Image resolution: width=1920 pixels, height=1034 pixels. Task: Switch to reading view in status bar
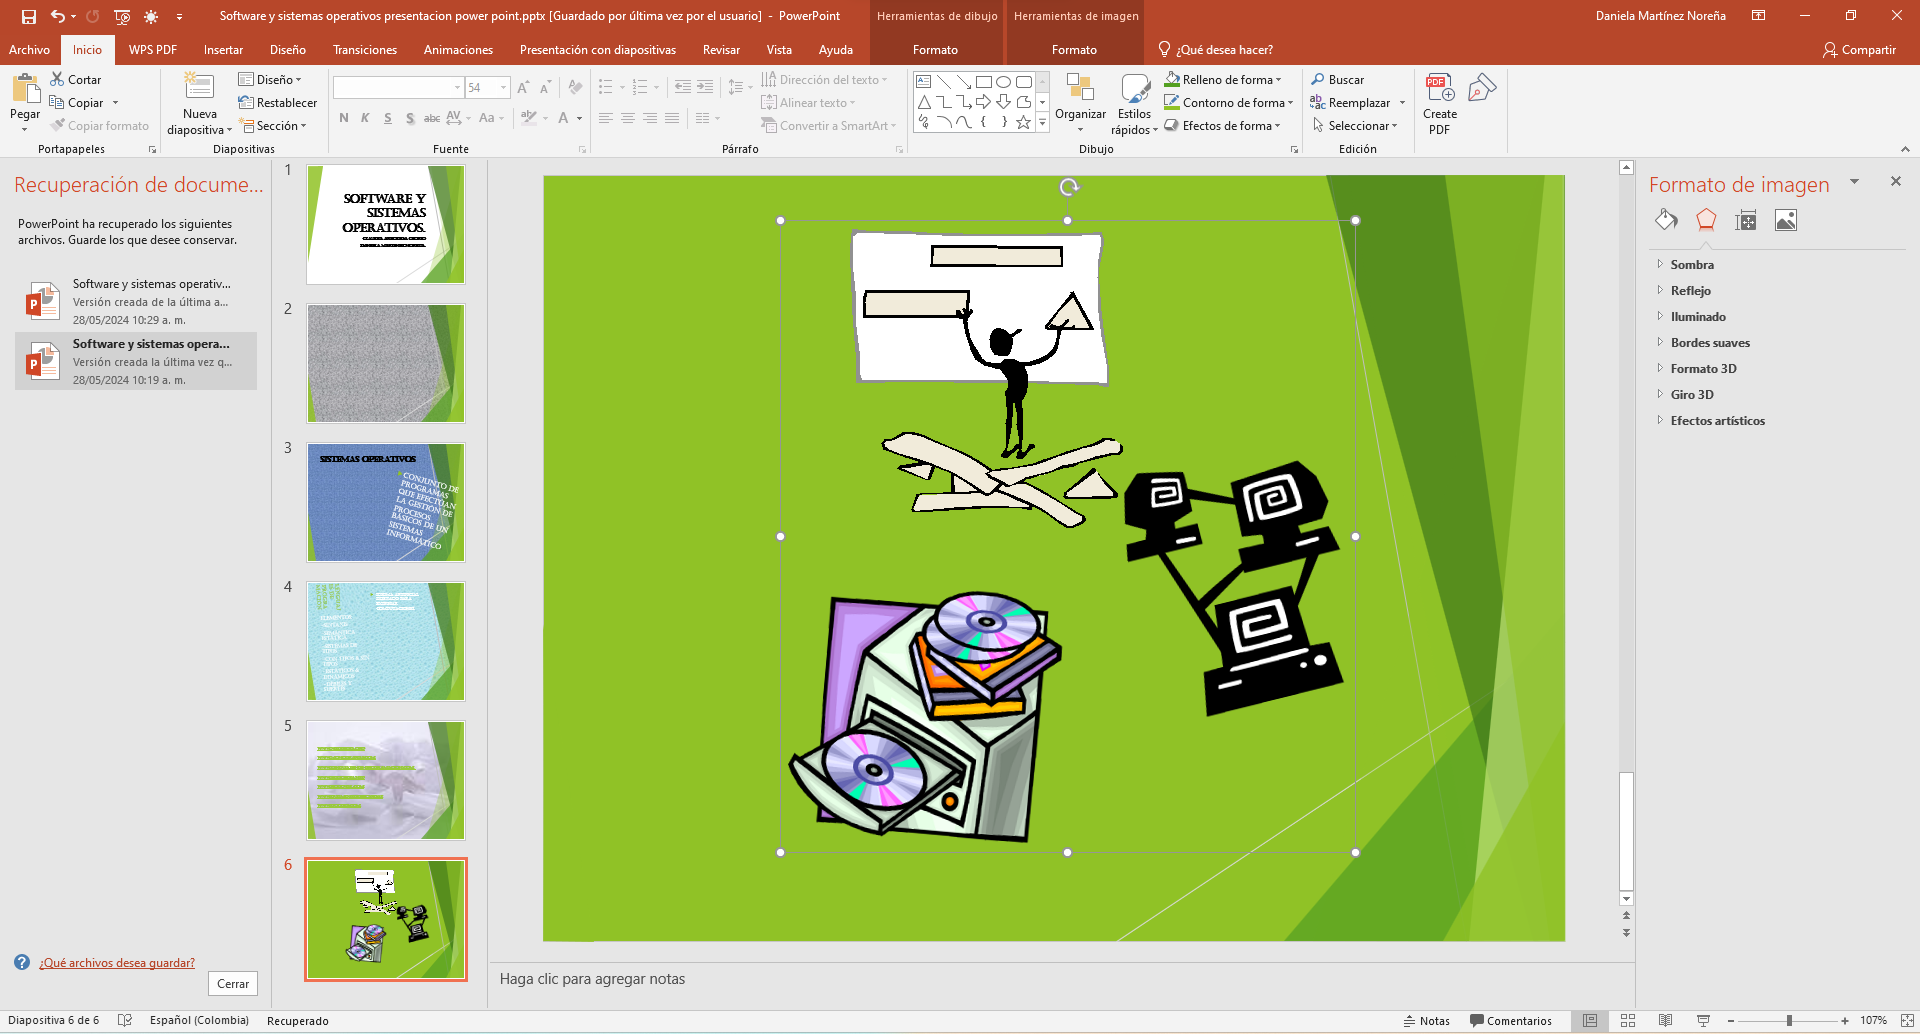pos(1665,1021)
